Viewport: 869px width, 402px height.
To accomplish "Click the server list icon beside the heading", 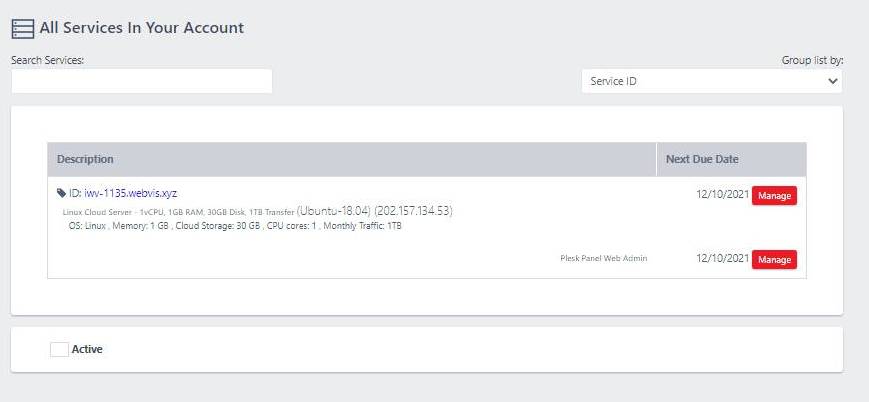I will pos(22,29).
